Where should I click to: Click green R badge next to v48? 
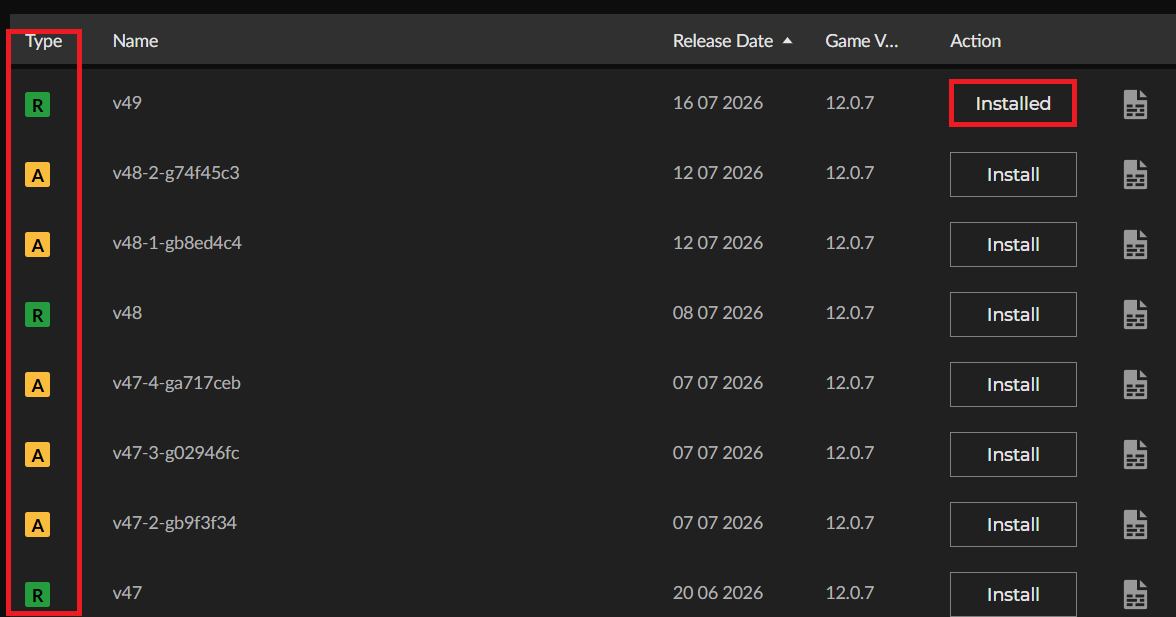(x=38, y=315)
